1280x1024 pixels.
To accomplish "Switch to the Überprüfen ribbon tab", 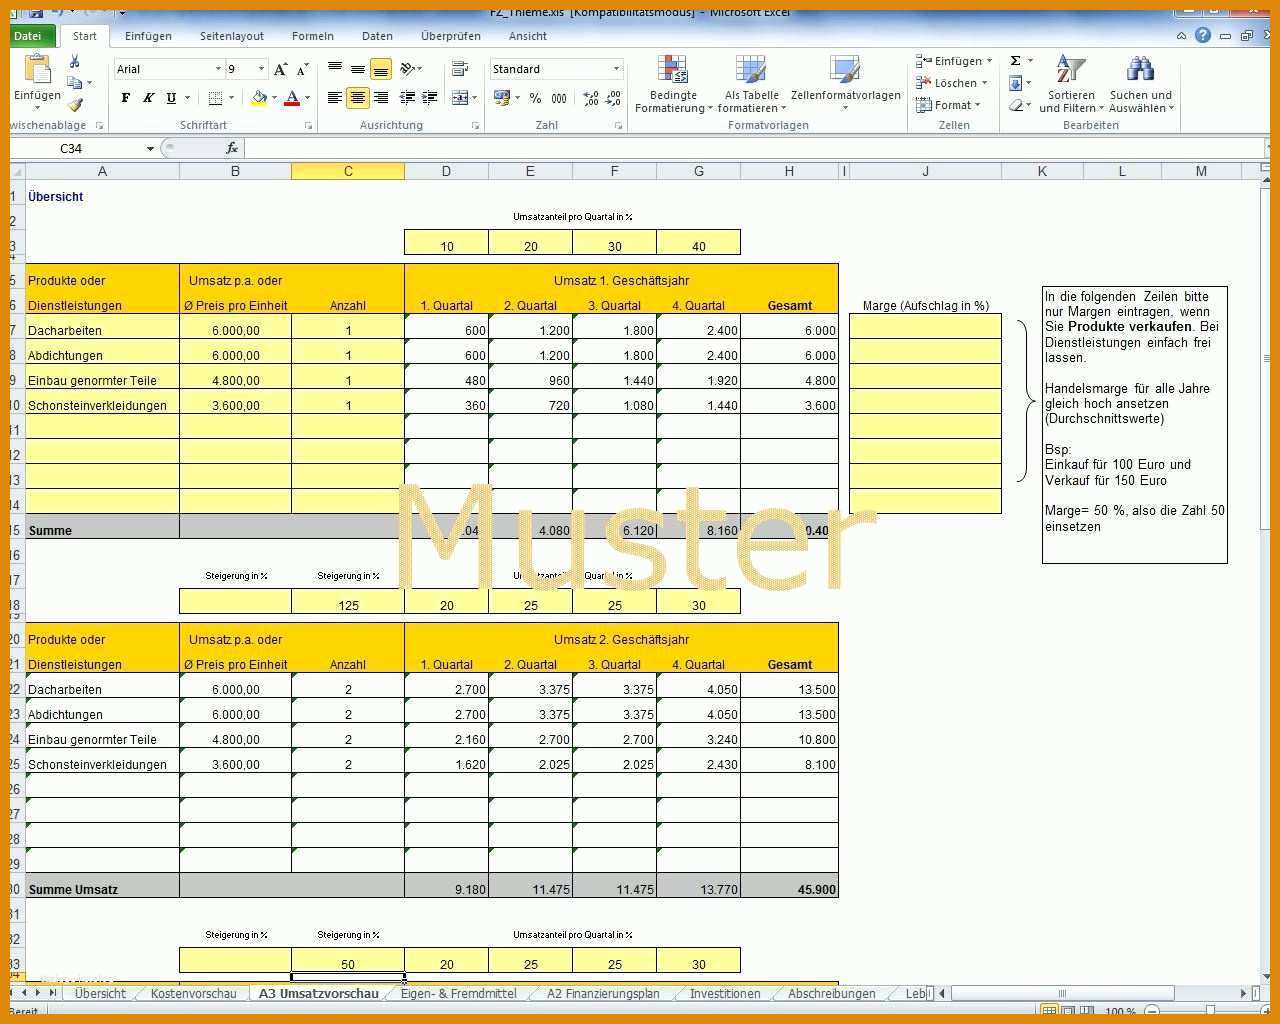I will [451, 36].
